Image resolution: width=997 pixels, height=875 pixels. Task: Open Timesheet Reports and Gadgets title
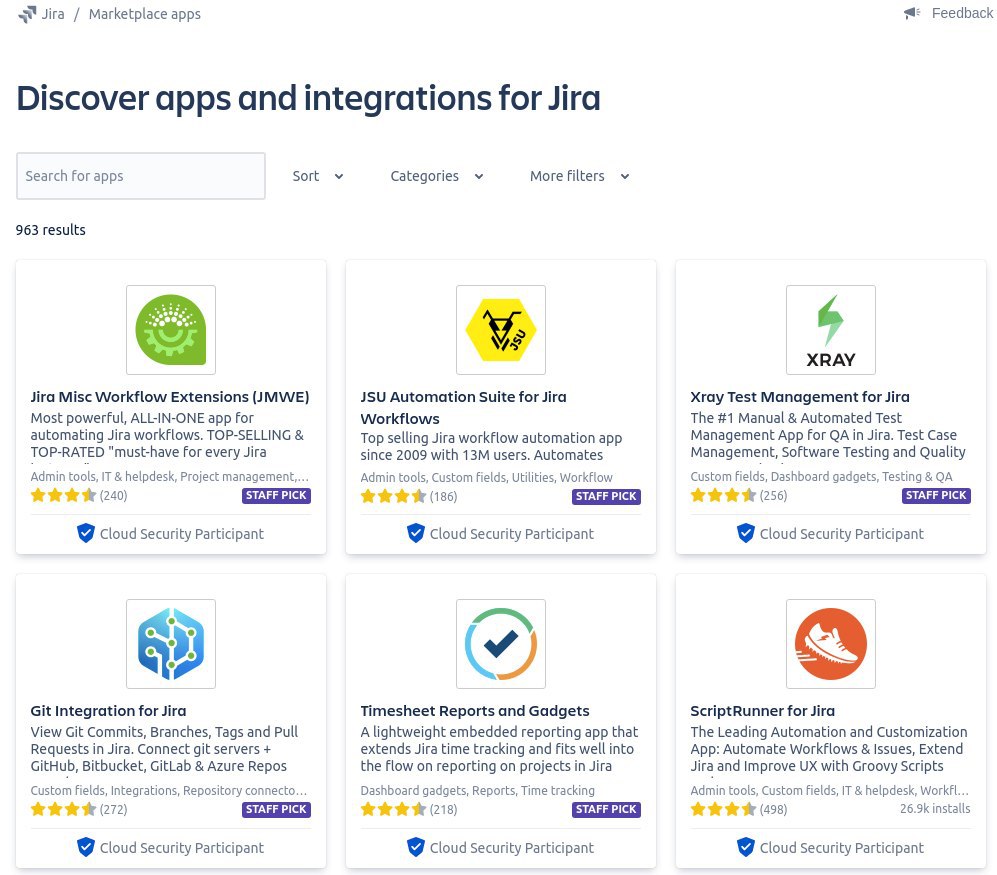pyautogui.click(x=475, y=711)
